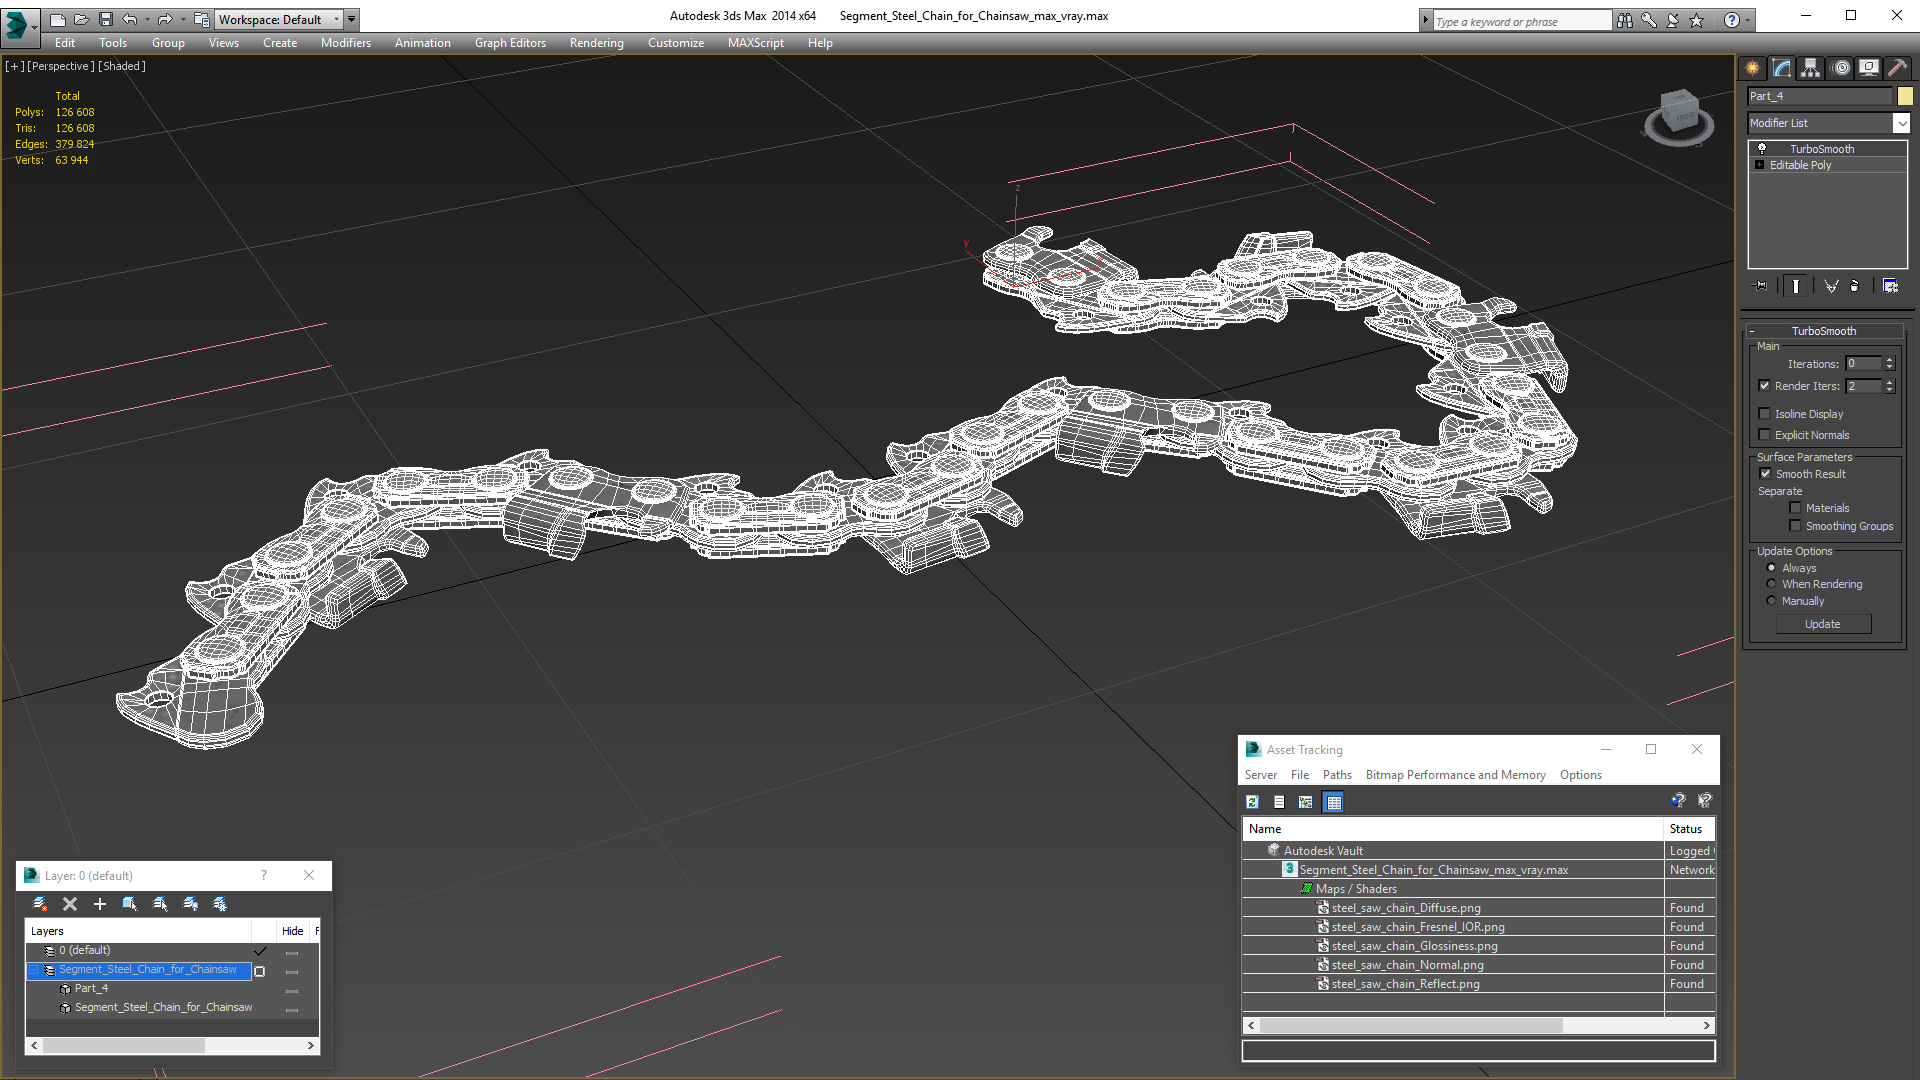Refresh the Asset Tracking list

(x=1252, y=802)
